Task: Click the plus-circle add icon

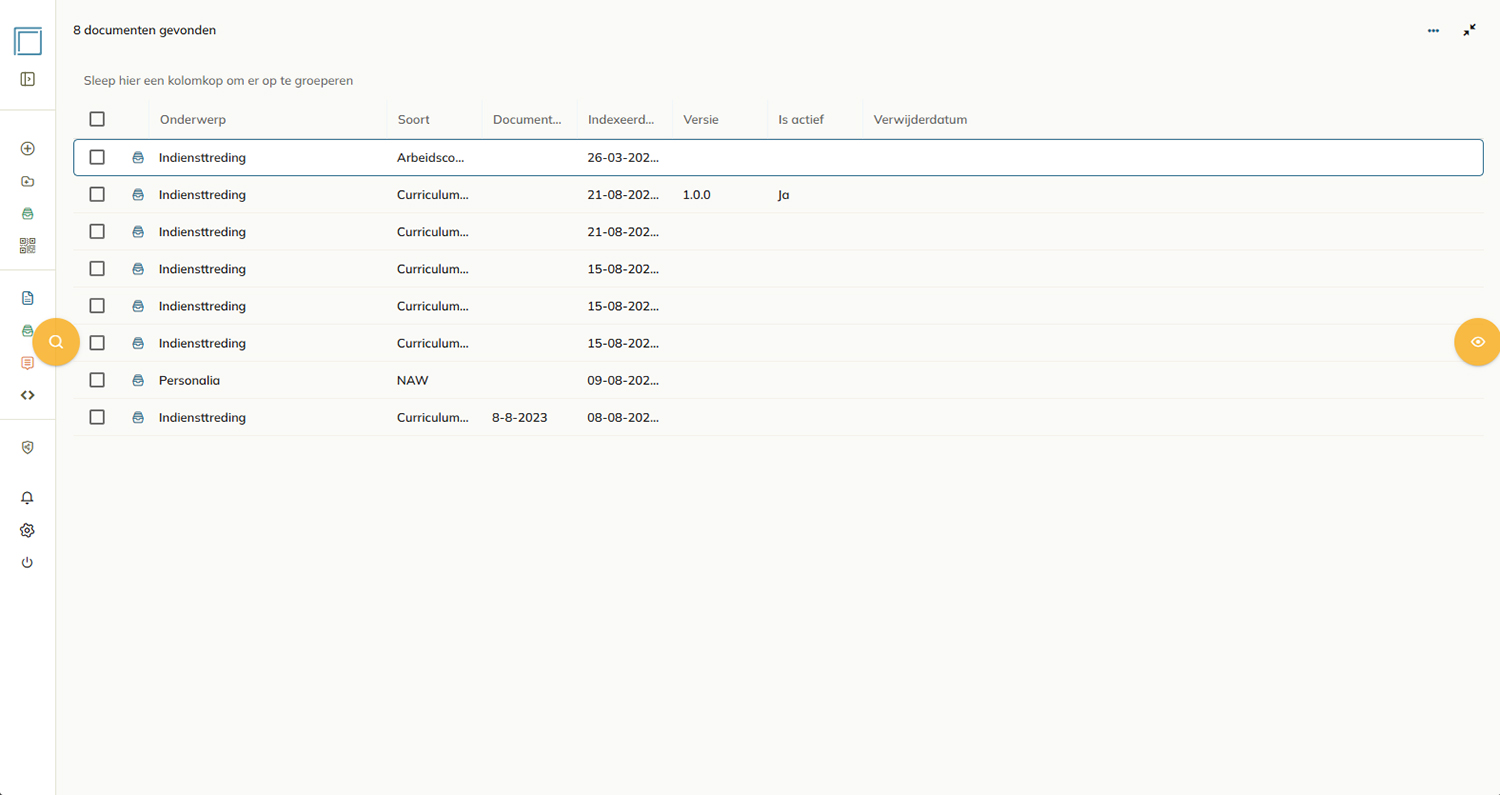Action: pyautogui.click(x=27, y=148)
